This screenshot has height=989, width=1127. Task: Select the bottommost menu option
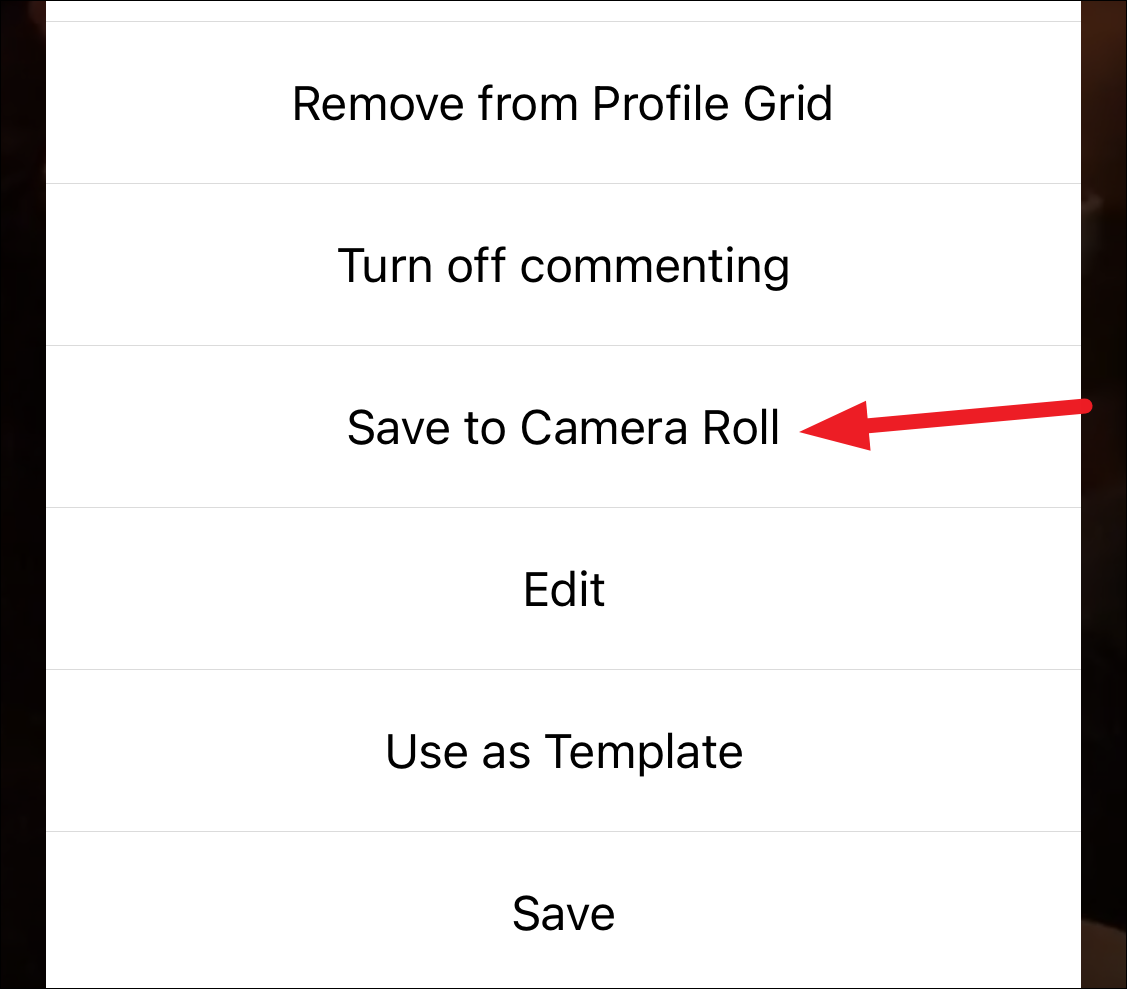563,912
